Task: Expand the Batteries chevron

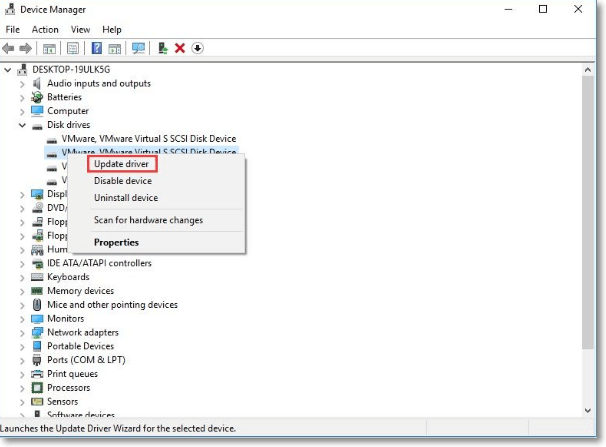Action: [22, 98]
